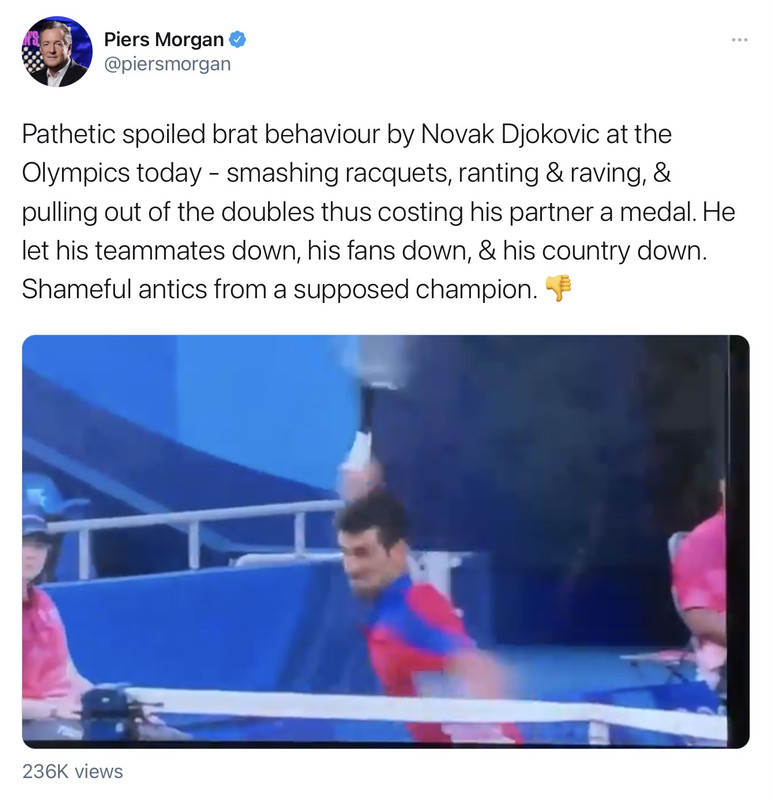Select the words "Novak Djokovic" in tweet
Screen dimensions: 773x800
(x=510, y=134)
